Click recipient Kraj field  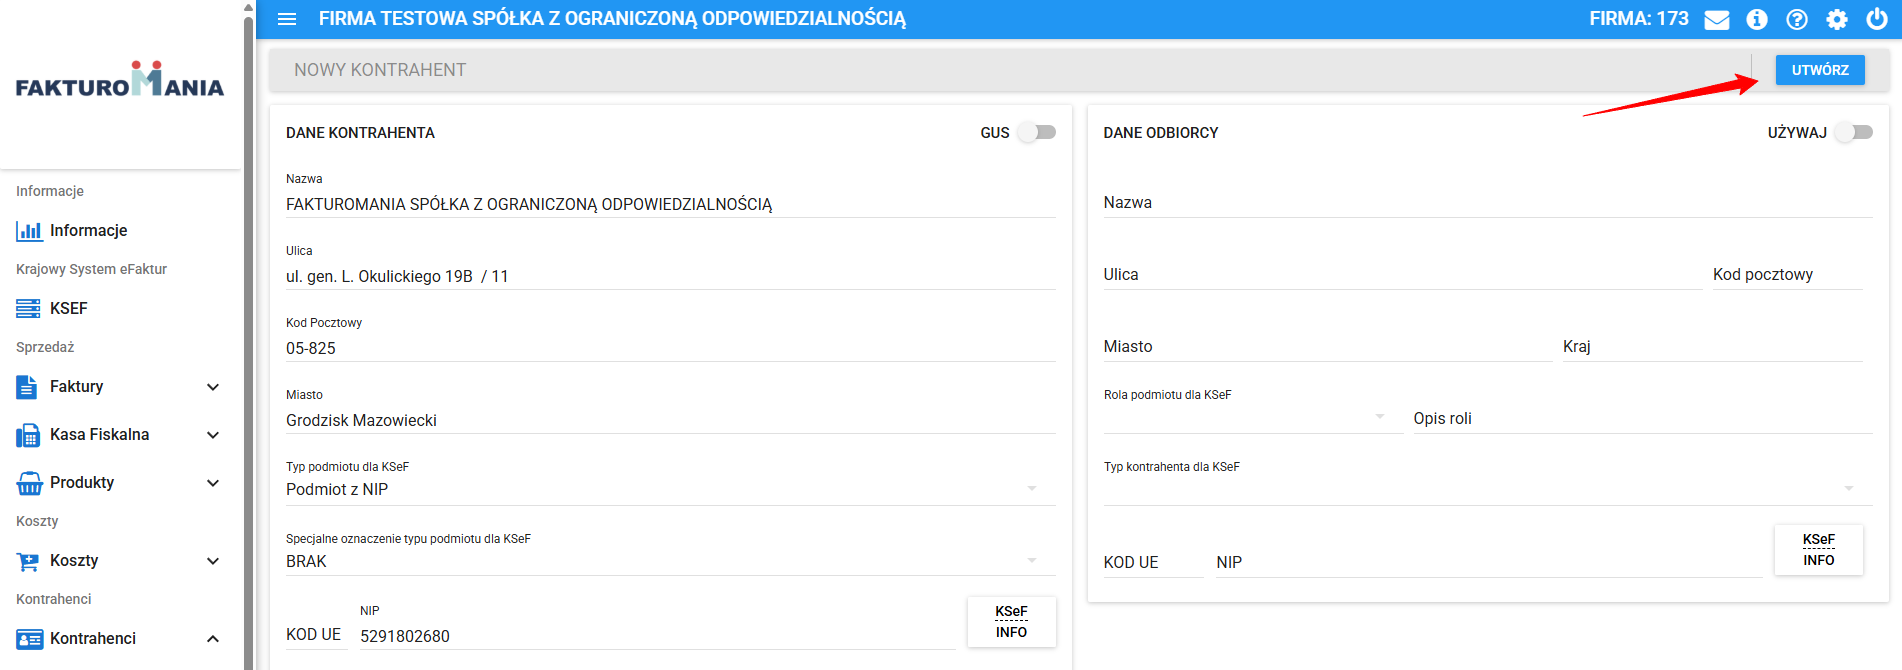point(1712,347)
